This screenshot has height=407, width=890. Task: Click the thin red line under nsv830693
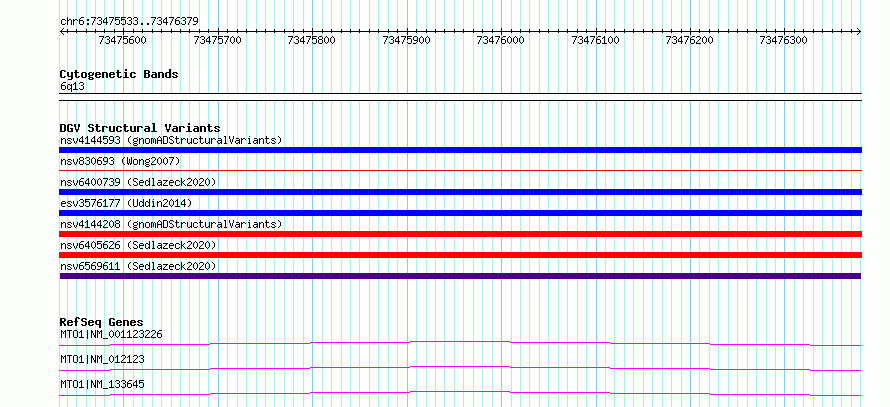pos(460,170)
